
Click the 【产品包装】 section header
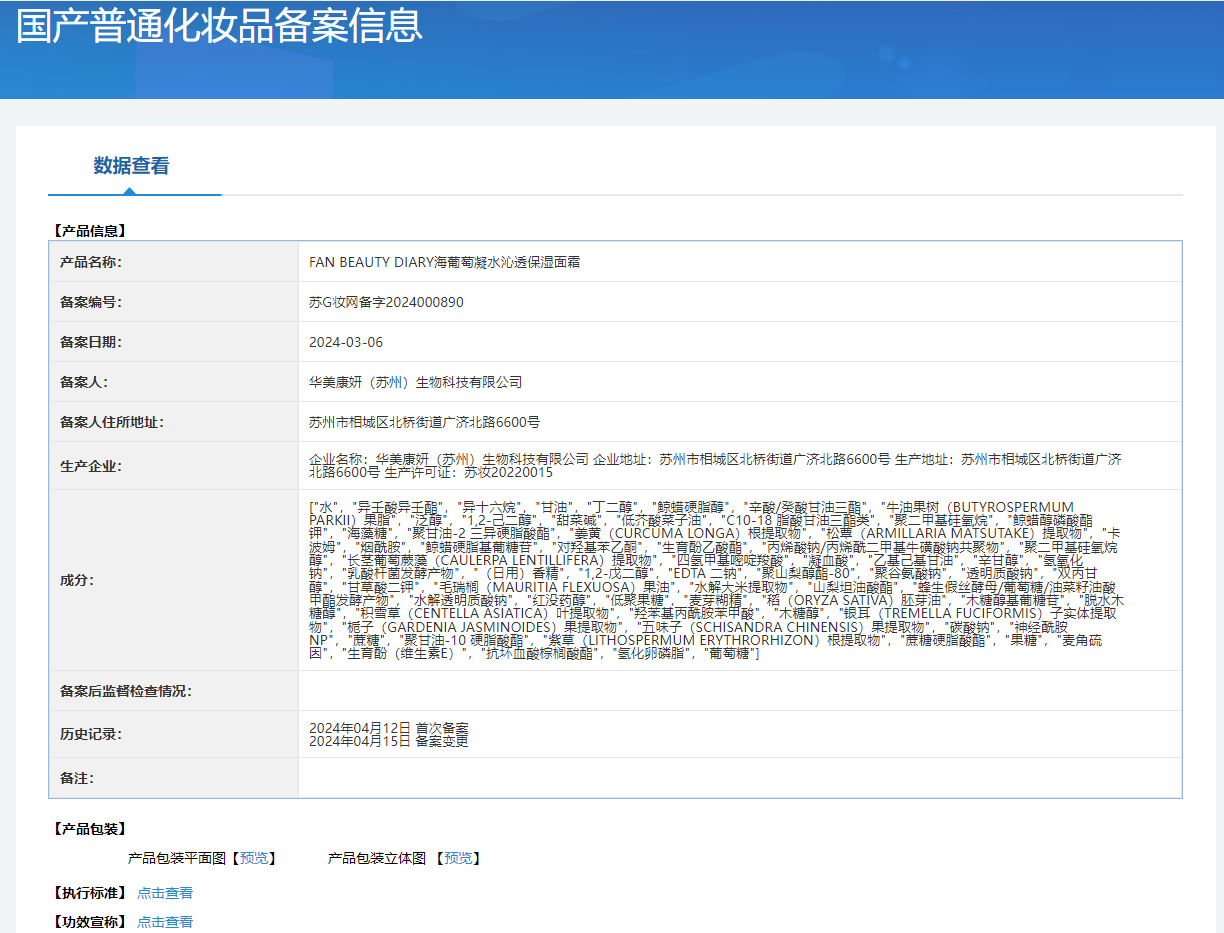90,829
